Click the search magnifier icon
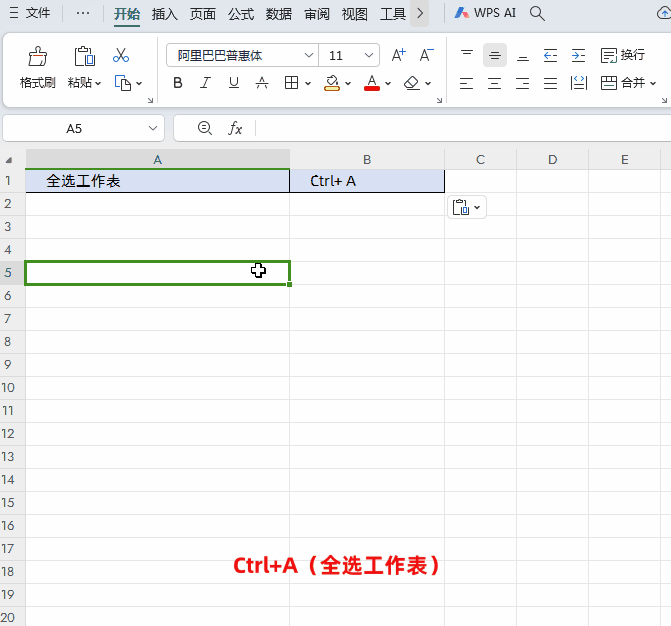Viewport: 671px width, 626px height. tap(537, 14)
